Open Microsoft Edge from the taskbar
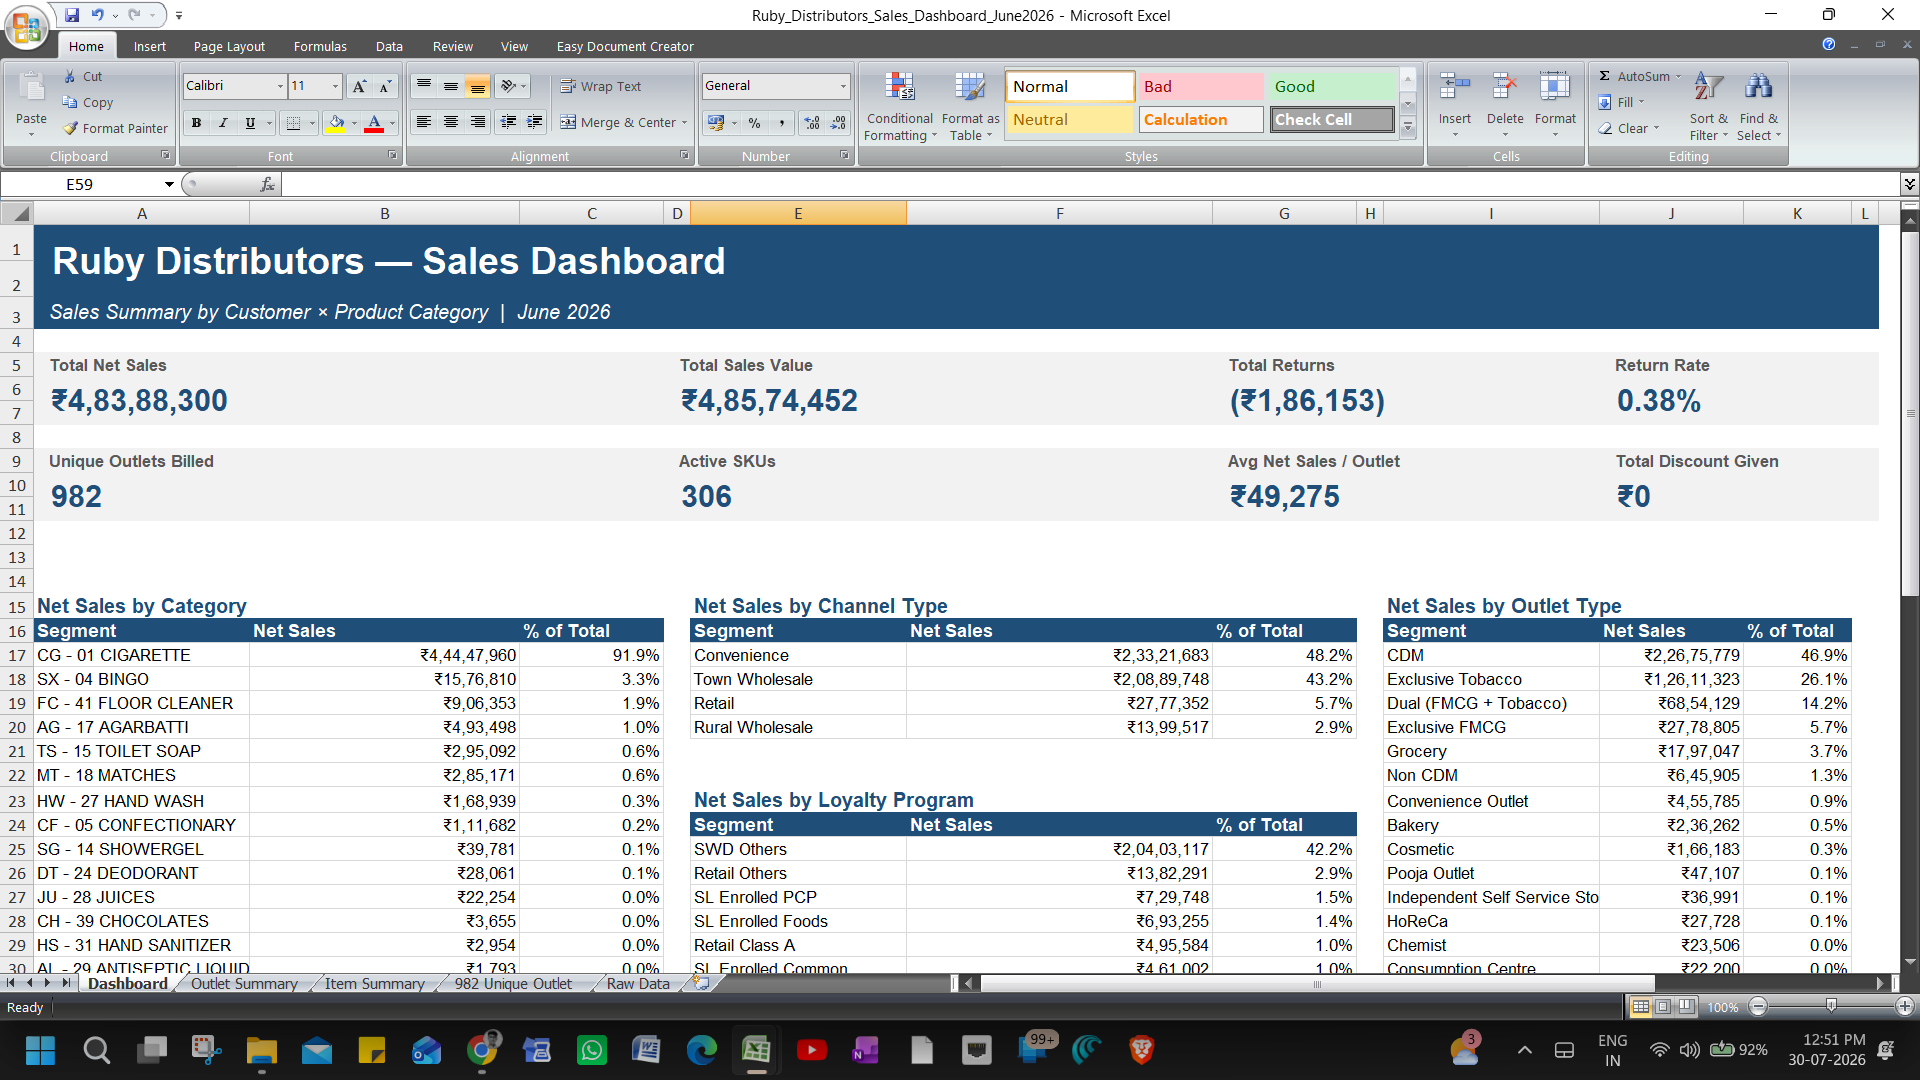This screenshot has height=1080, width=1920. tap(702, 1050)
